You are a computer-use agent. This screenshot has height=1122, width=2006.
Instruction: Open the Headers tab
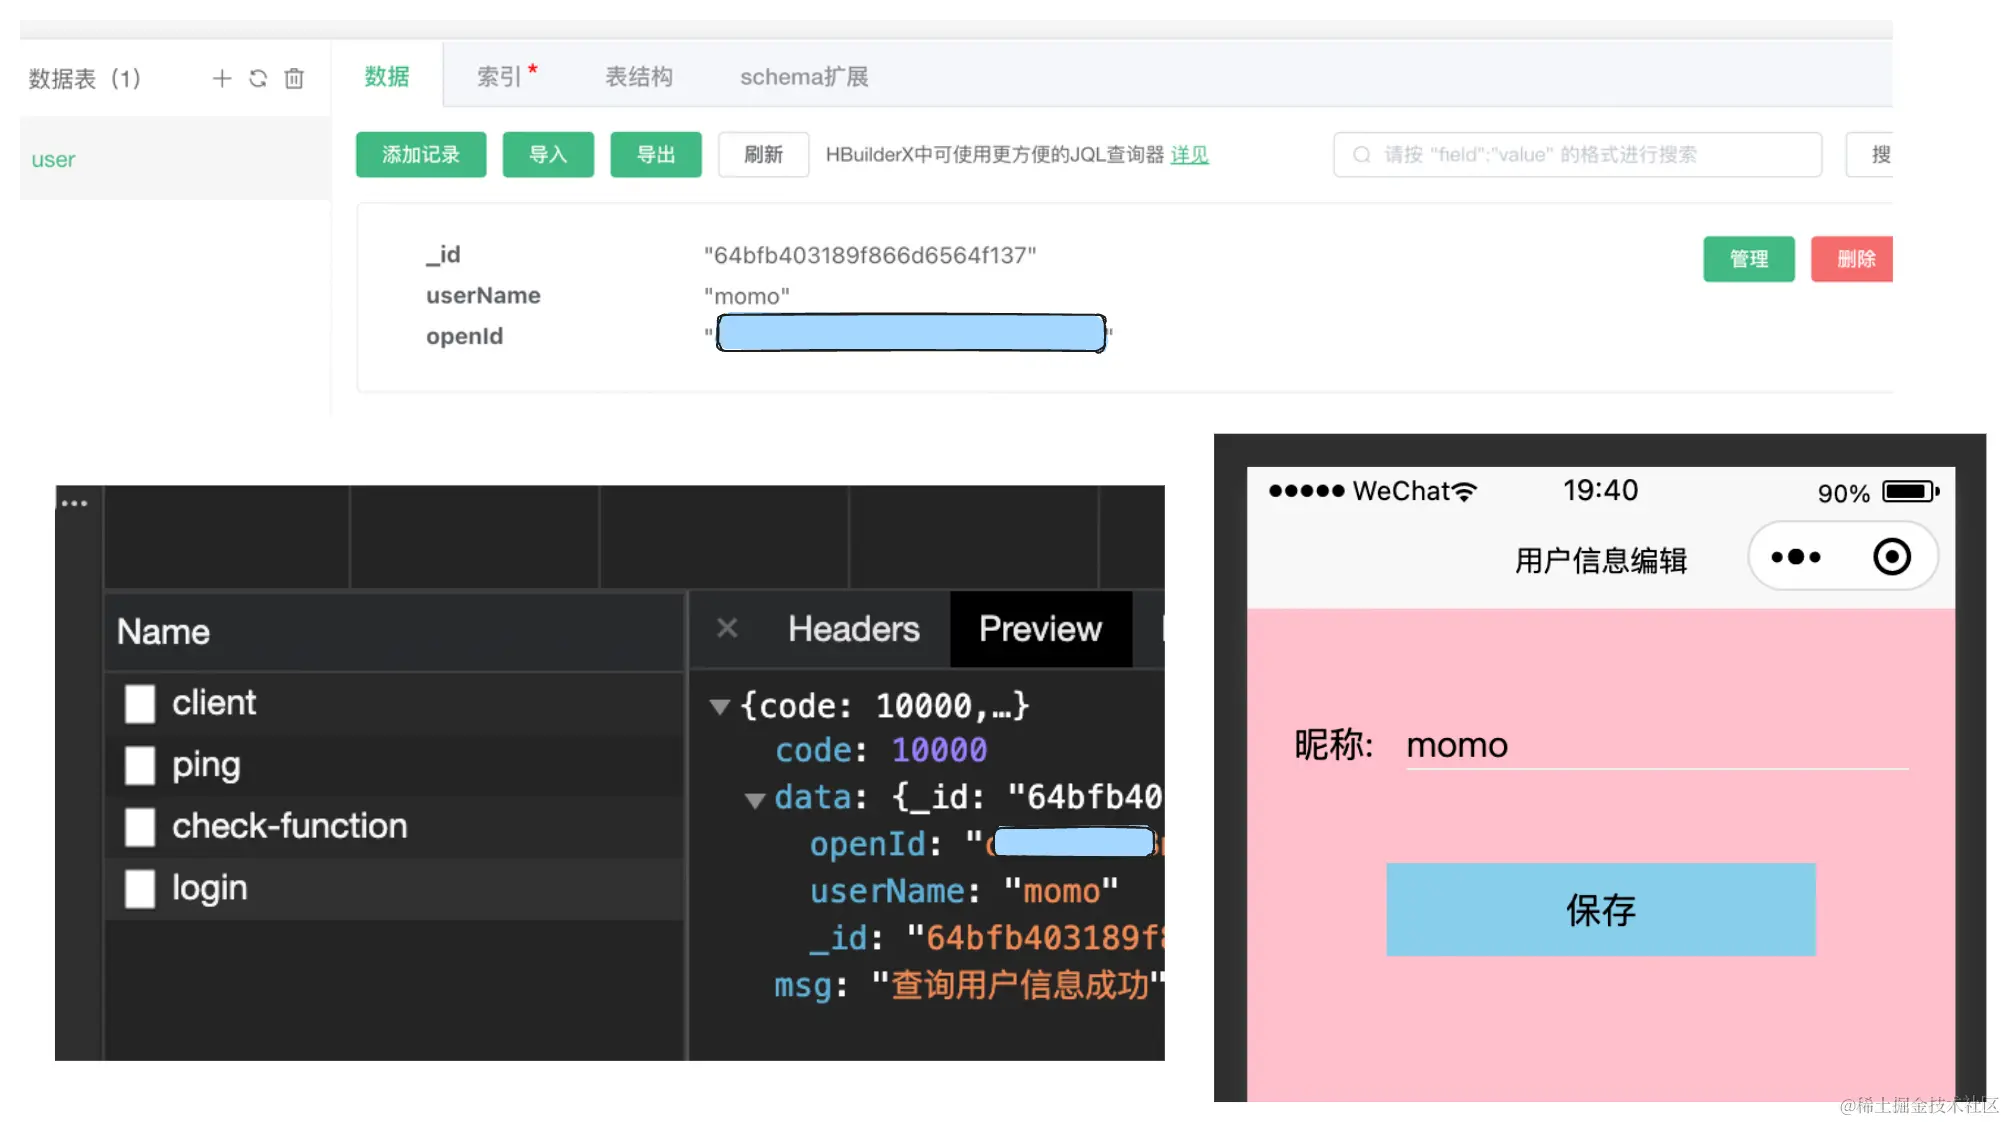(853, 629)
